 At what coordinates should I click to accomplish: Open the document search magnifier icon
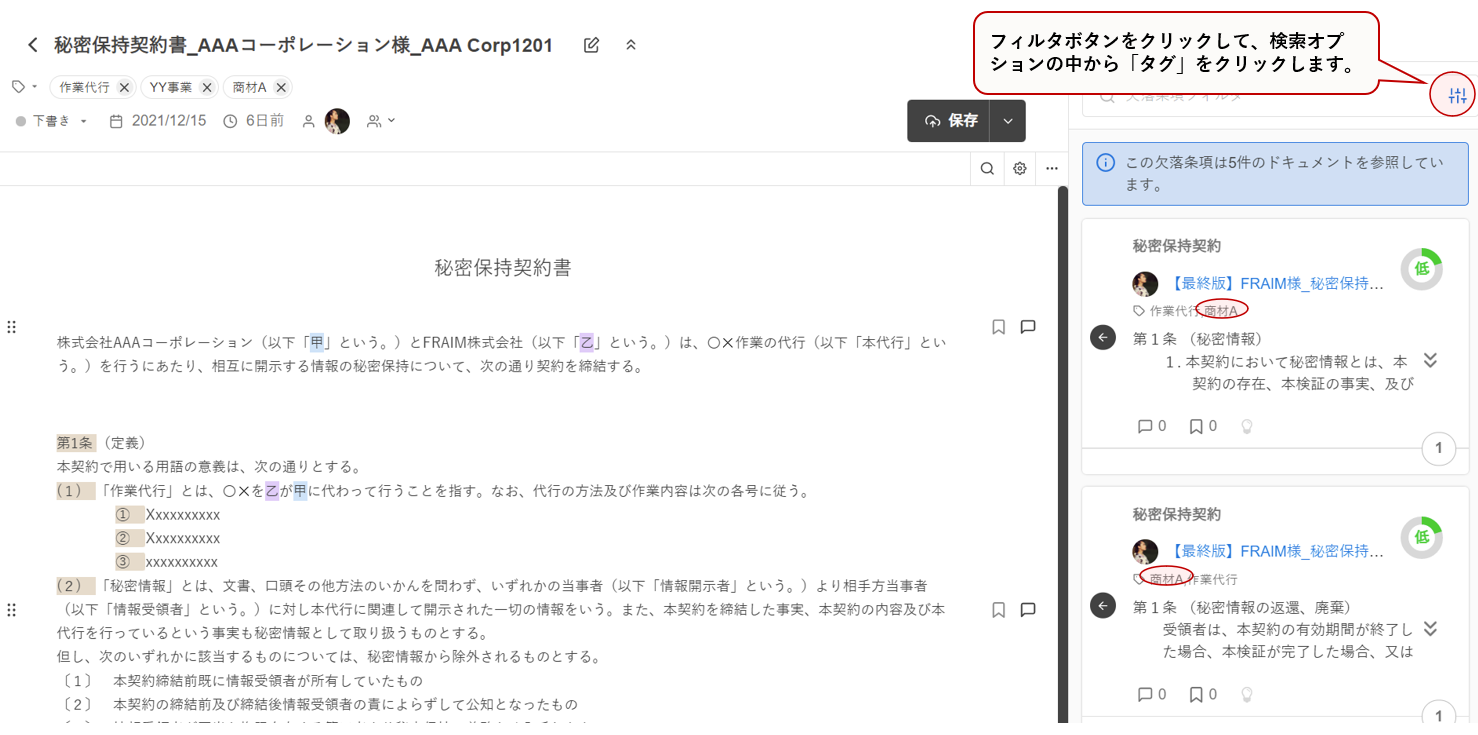click(987, 169)
